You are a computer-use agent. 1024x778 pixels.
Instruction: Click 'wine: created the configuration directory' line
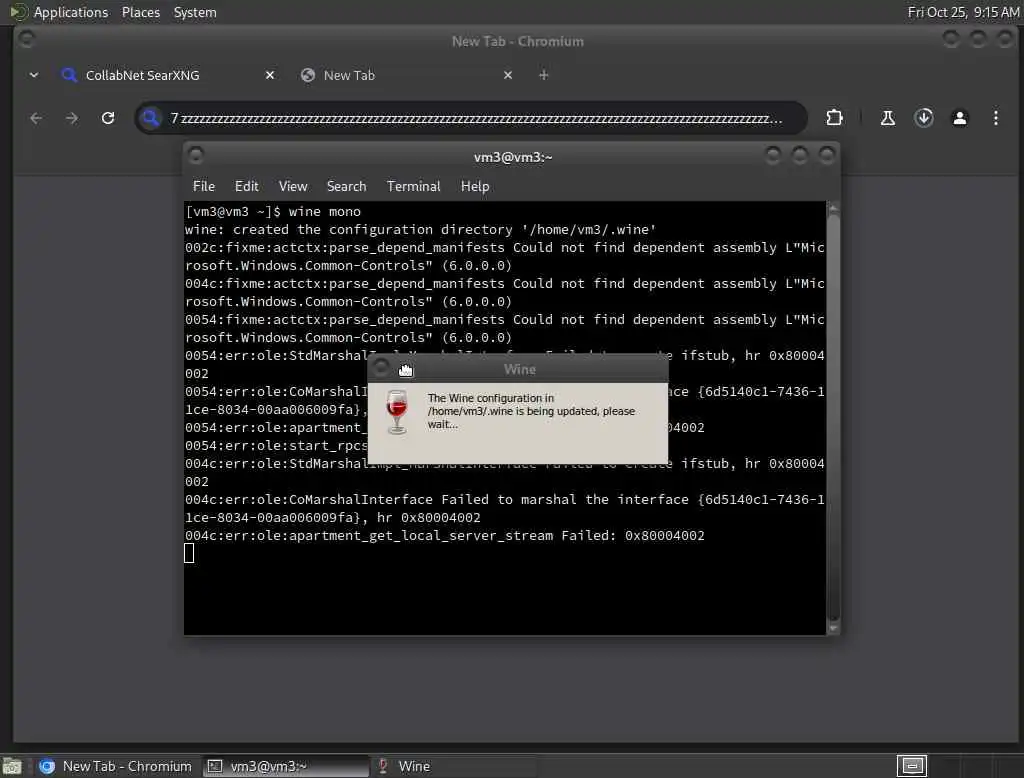point(421,229)
